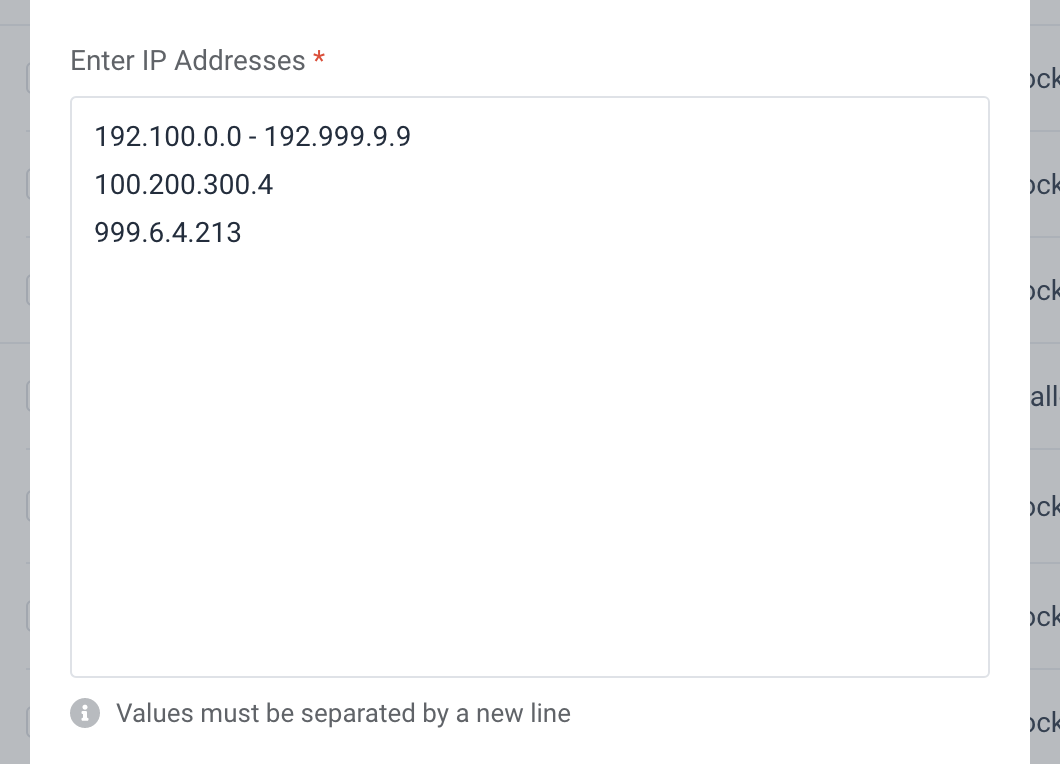Place cursor on the 999.6.4.213 line
Image resolution: width=1060 pixels, height=764 pixels.
coord(168,233)
